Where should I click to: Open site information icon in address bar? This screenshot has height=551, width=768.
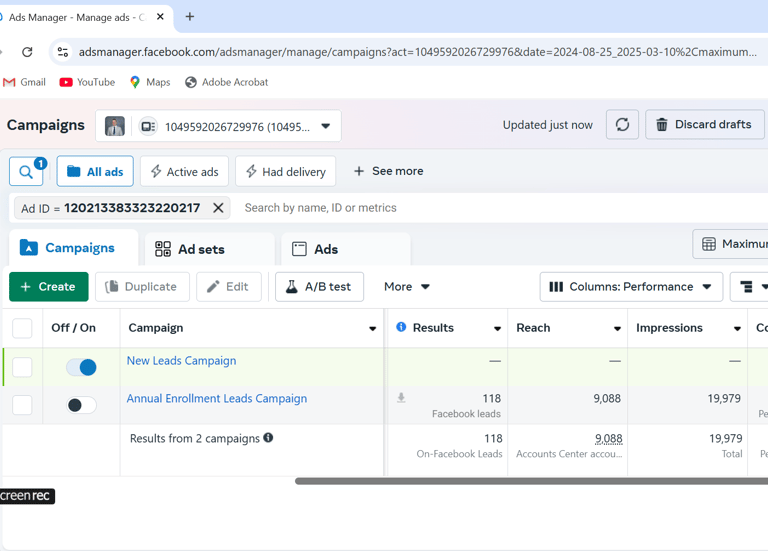(x=63, y=52)
